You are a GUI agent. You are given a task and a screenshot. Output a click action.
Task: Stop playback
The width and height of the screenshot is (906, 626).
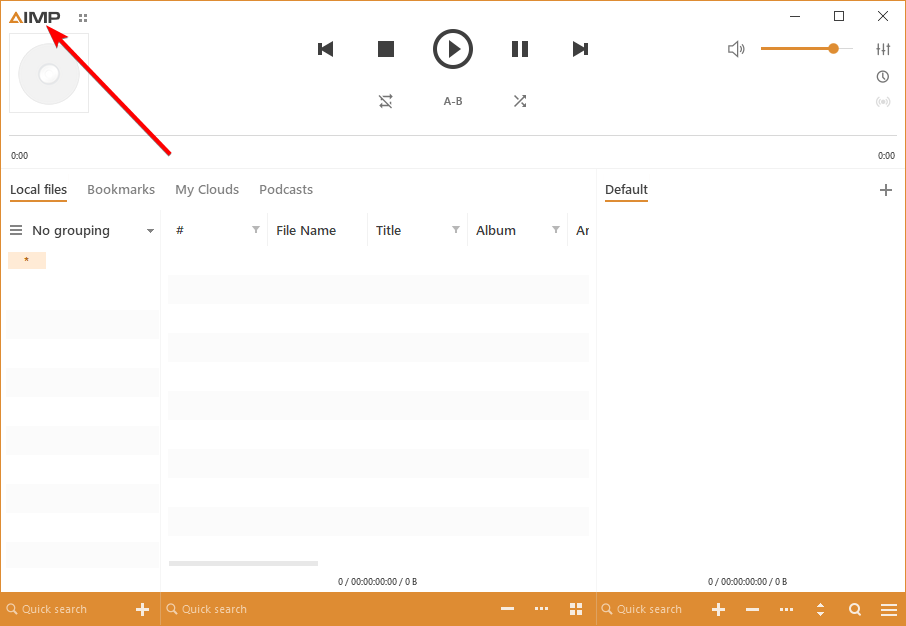tap(386, 49)
